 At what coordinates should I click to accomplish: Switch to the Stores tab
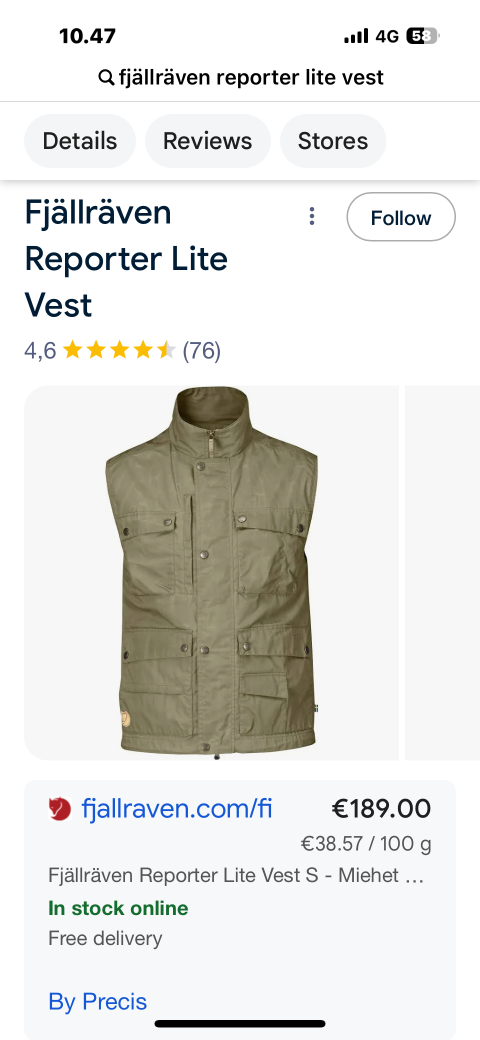(x=333, y=141)
